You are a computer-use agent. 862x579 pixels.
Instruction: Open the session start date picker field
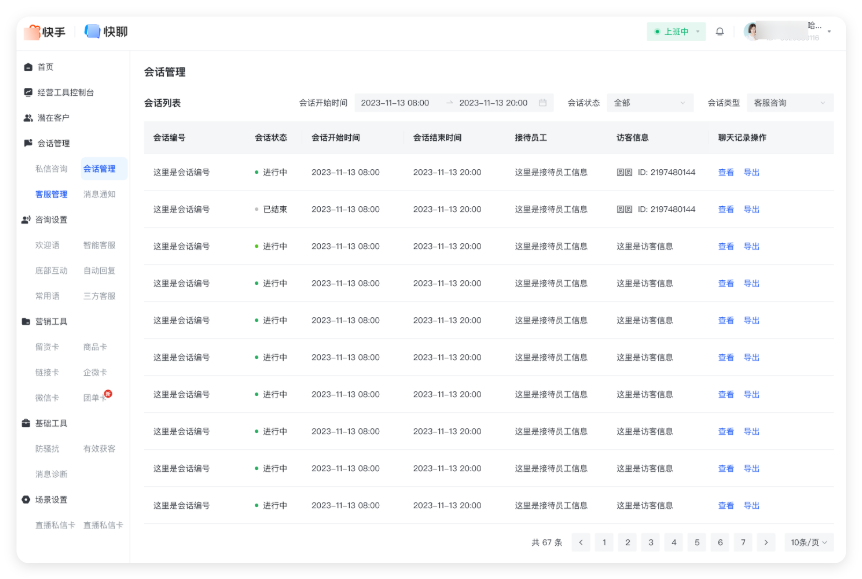coord(394,102)
